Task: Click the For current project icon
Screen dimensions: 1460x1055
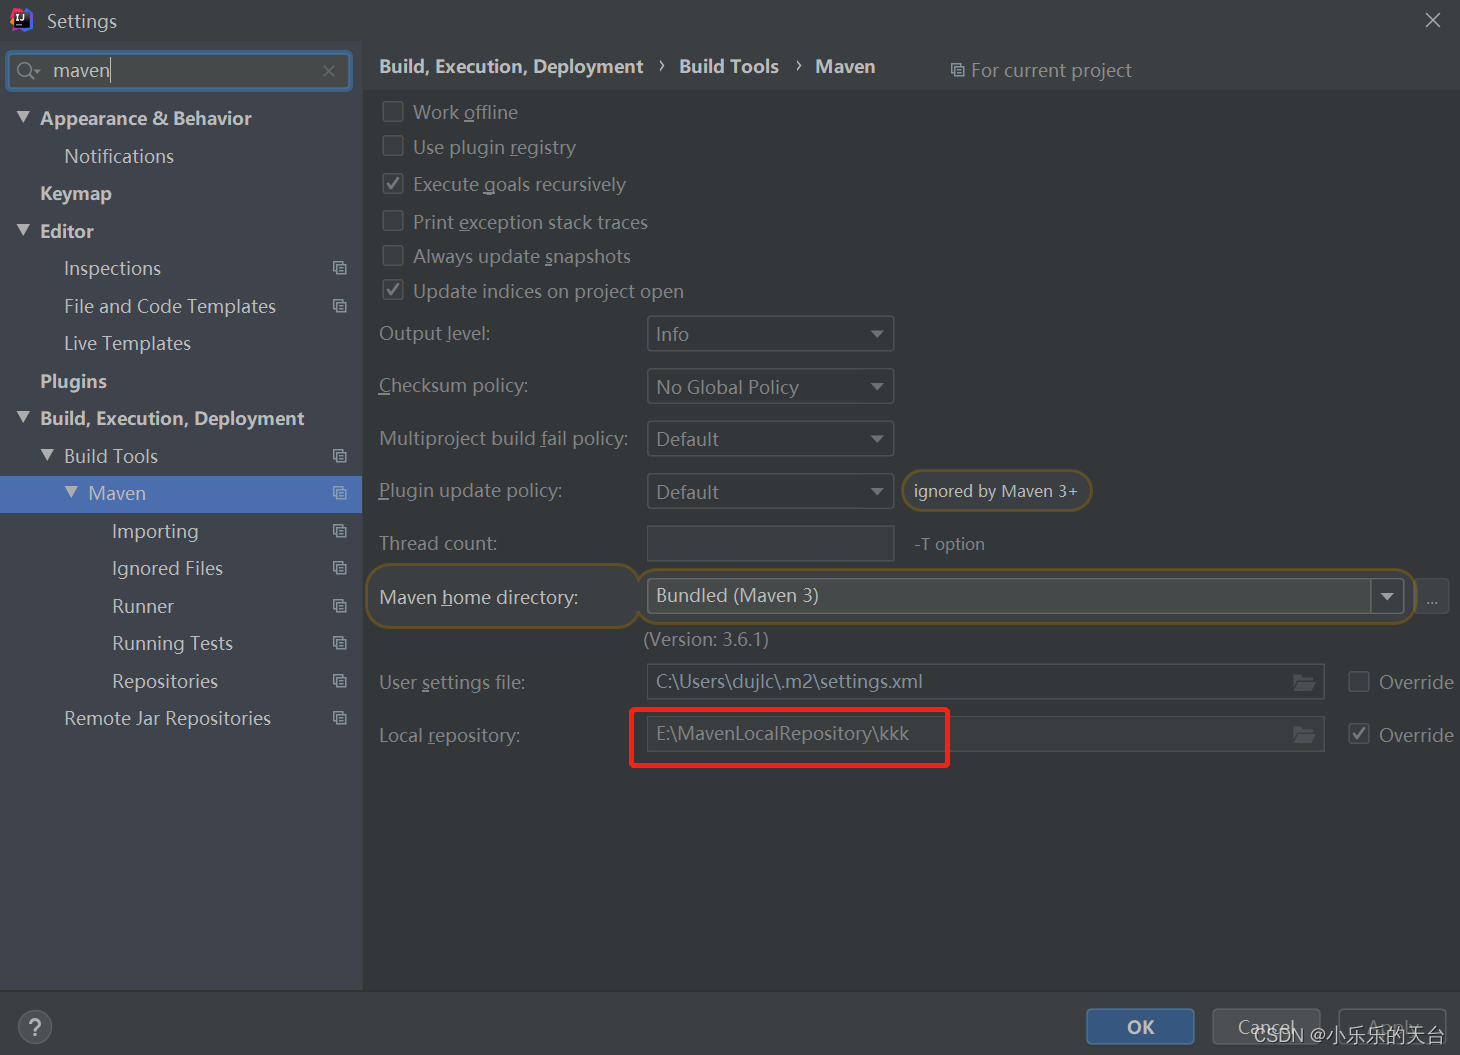Action: click(x=958, y=70)
